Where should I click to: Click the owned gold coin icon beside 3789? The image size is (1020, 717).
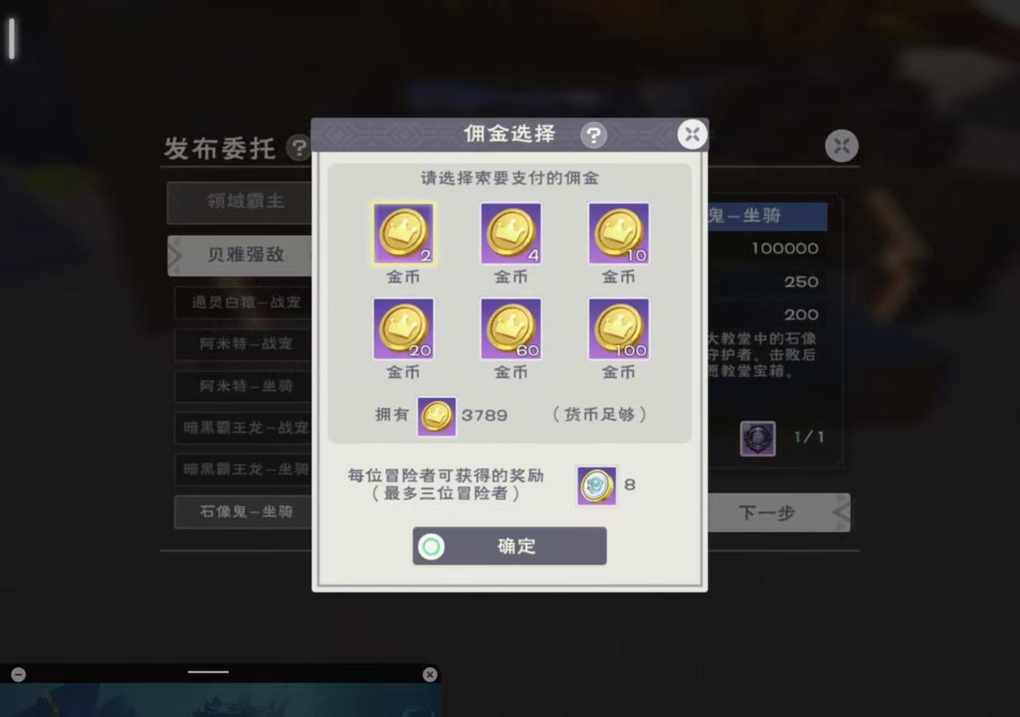point(436,416)
